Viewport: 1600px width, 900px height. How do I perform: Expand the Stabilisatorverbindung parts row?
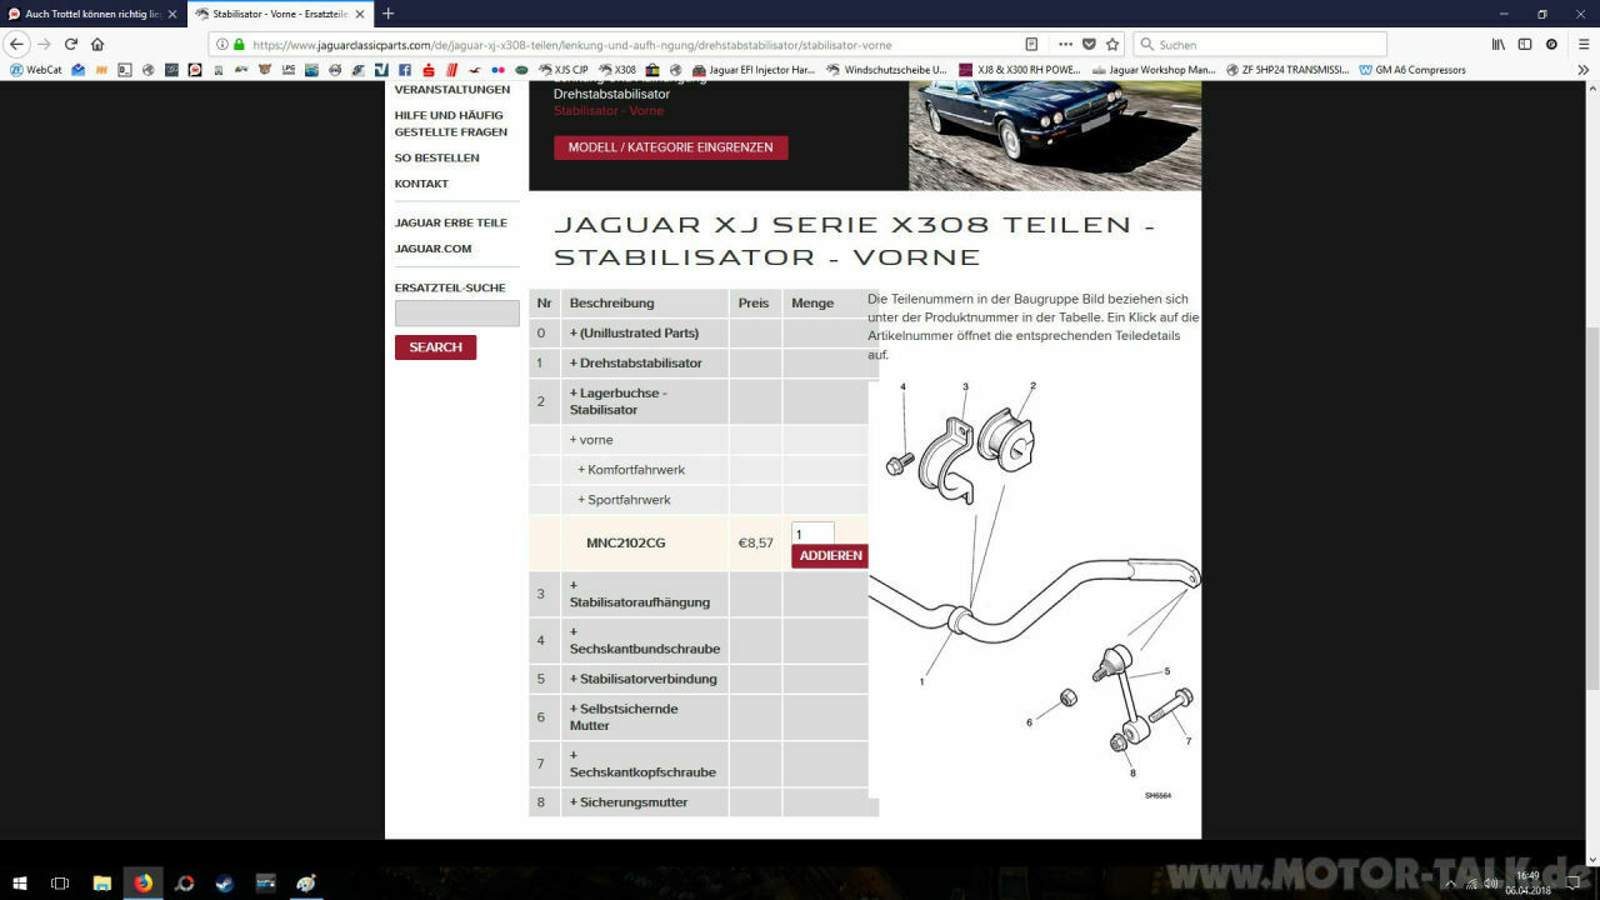[647, 679]
